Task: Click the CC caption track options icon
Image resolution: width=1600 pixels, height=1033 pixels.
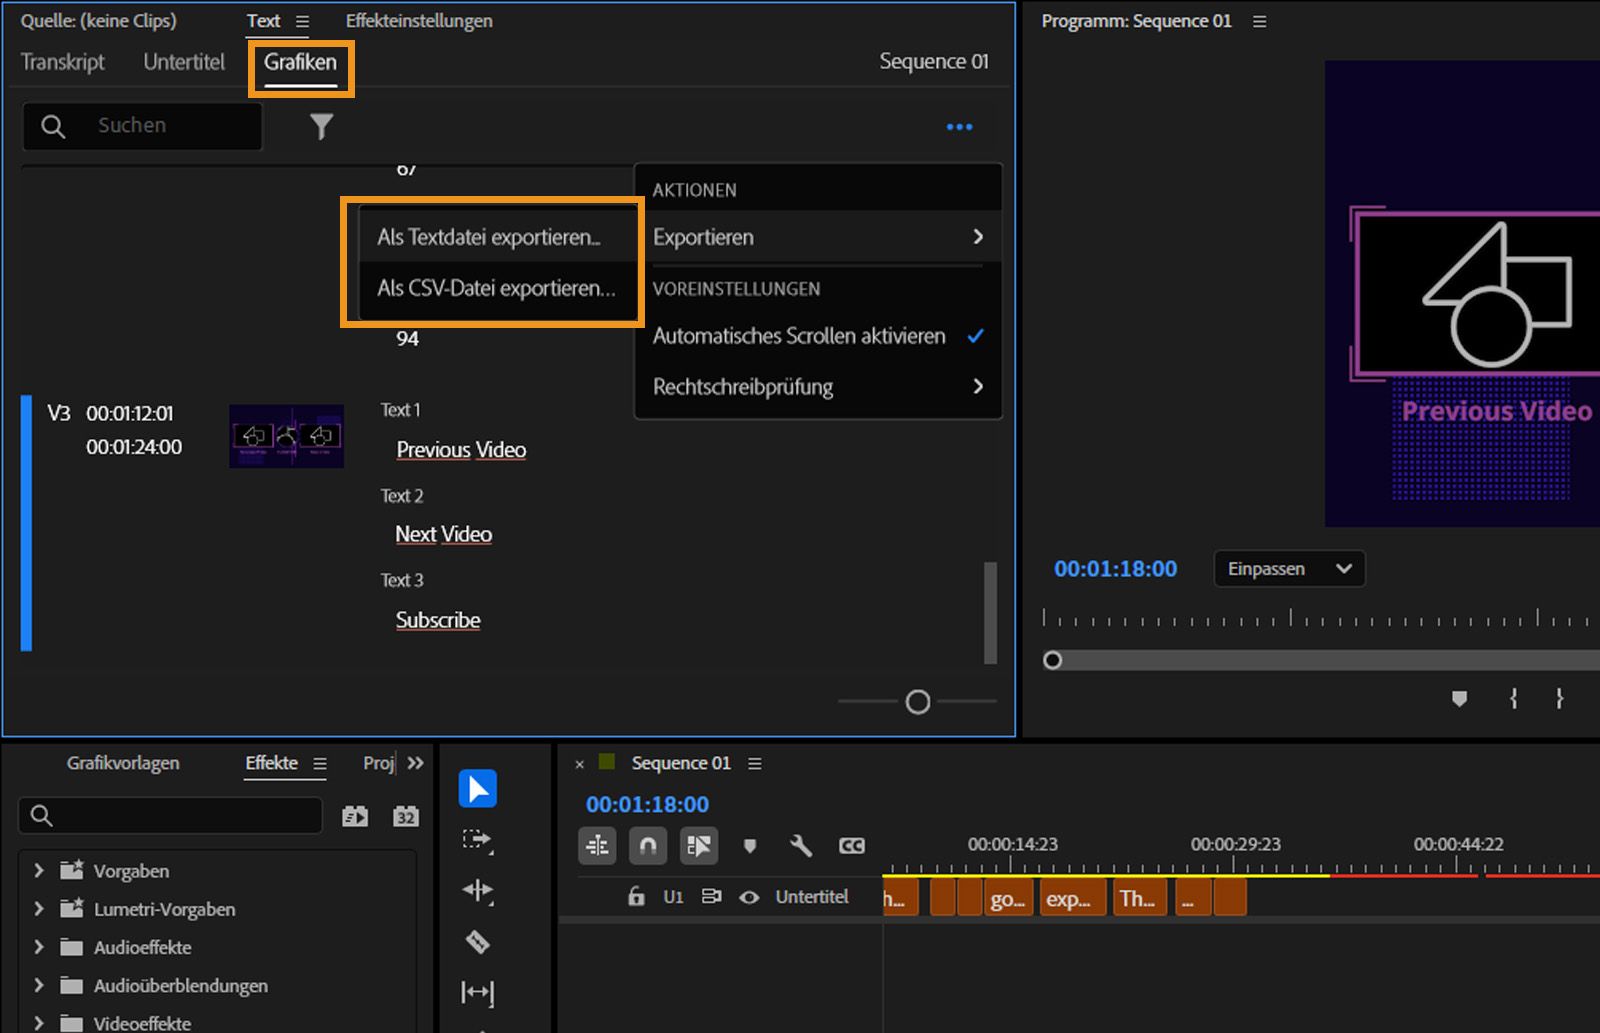Action: point(851,846)
